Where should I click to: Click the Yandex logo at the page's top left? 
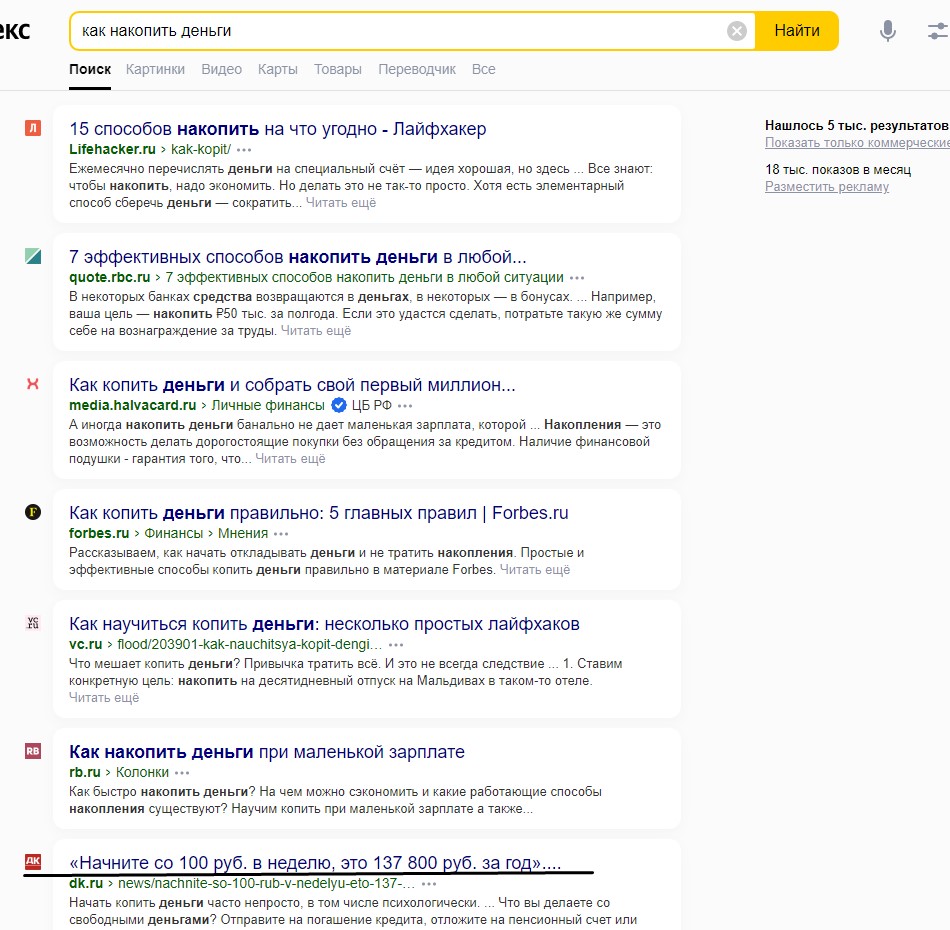click(15, 30)
